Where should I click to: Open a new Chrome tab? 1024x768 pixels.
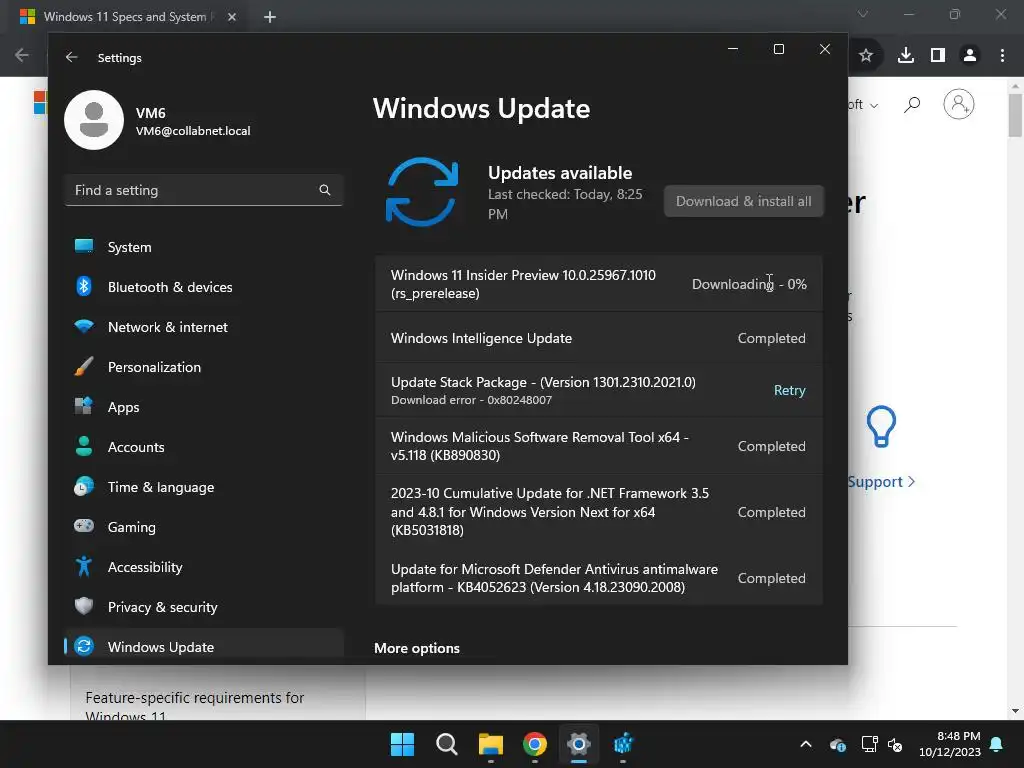(x=270, y=17)
